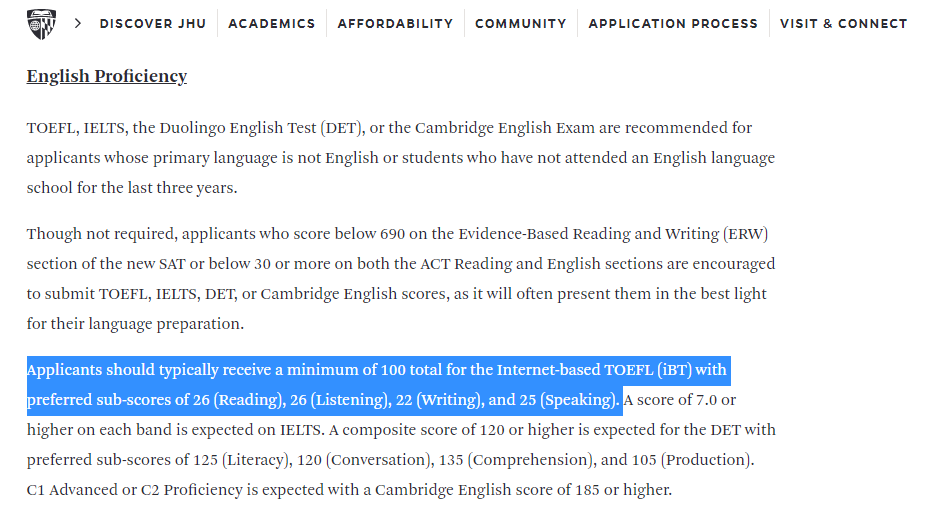Click the line 'for their language preparation.'
This screenshot has height=519, width=944.
(135, 324)
